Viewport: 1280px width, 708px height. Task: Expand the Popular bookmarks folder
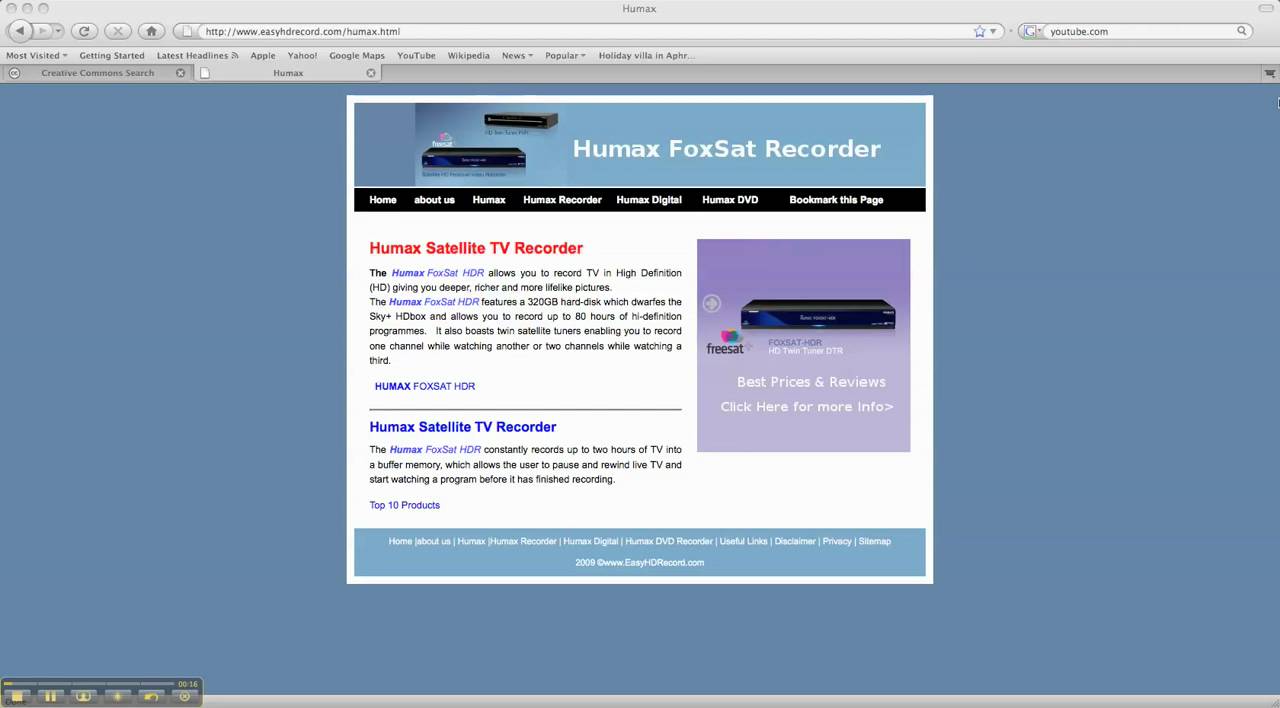pyautogui.click(x=565, y=56)
